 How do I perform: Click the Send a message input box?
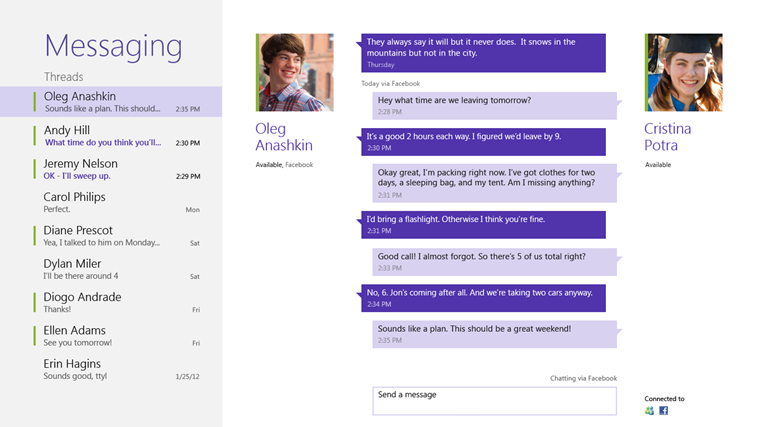tap(494, 401)
